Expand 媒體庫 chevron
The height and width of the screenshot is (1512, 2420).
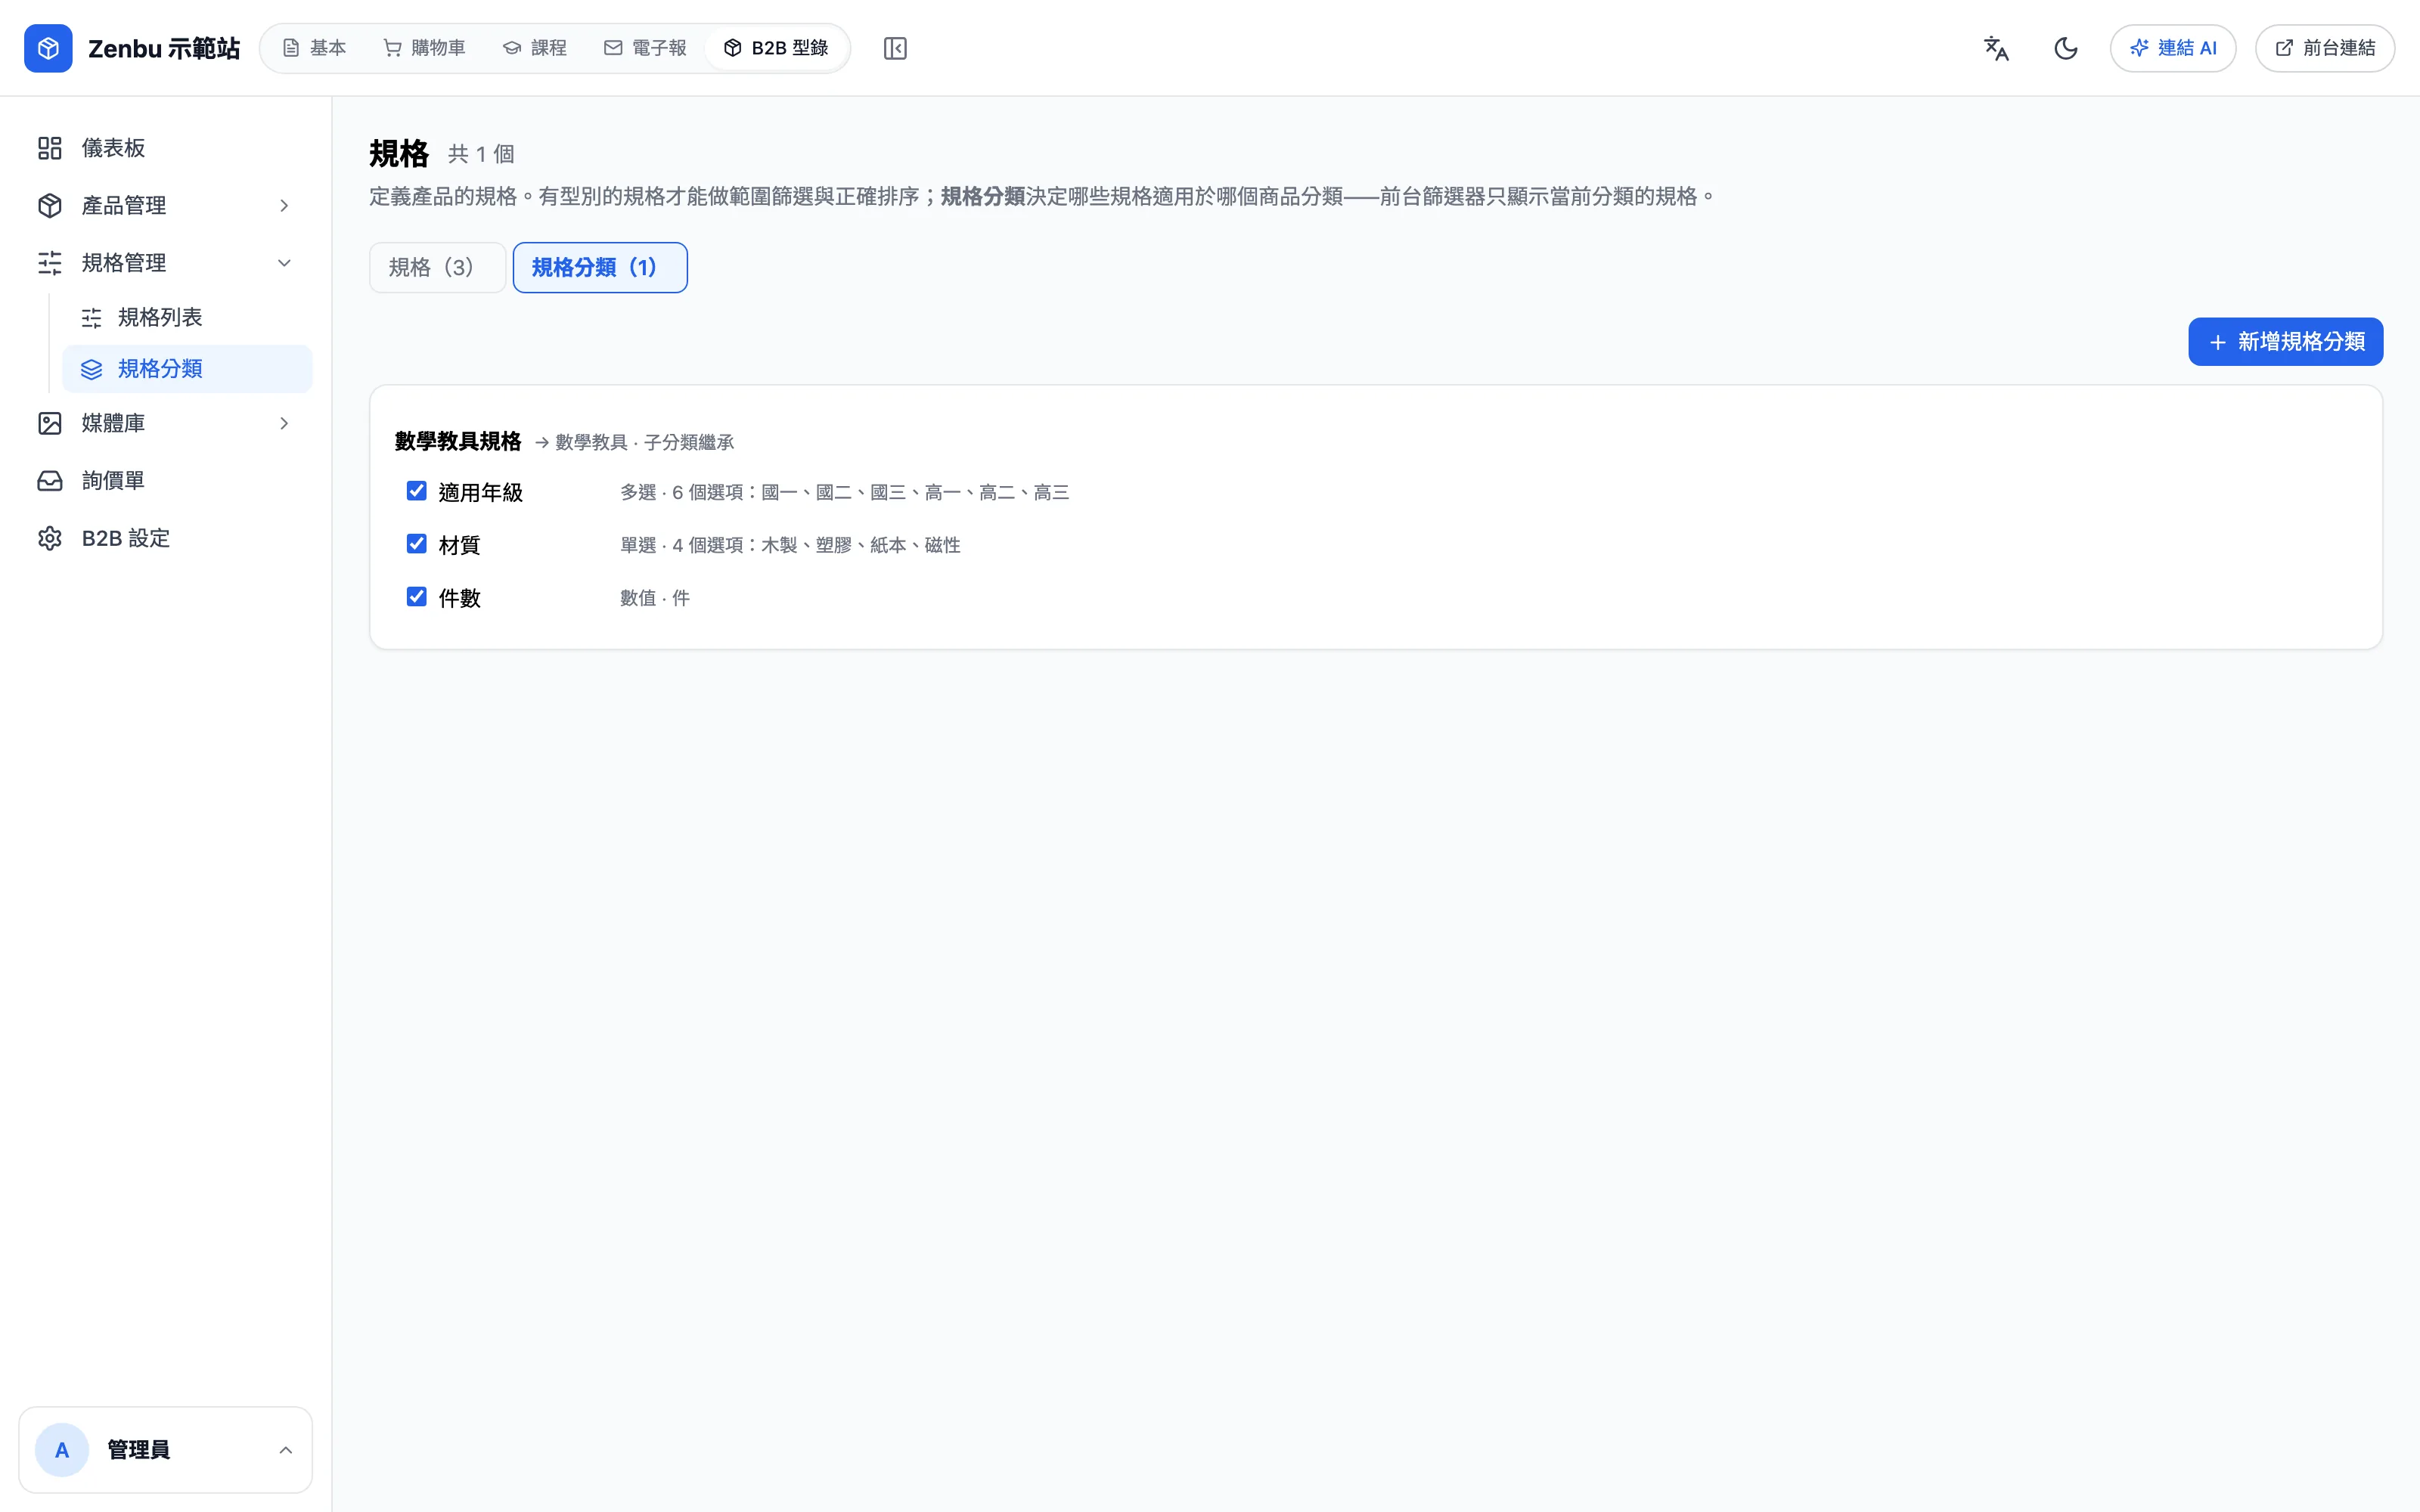tap(284, 423)
